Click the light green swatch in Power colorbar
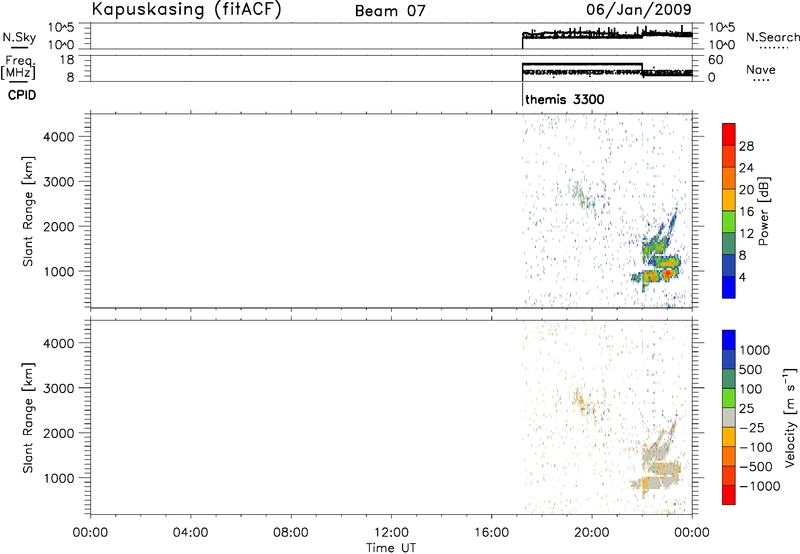Viewport: 800px width, 554px height. 729,221
